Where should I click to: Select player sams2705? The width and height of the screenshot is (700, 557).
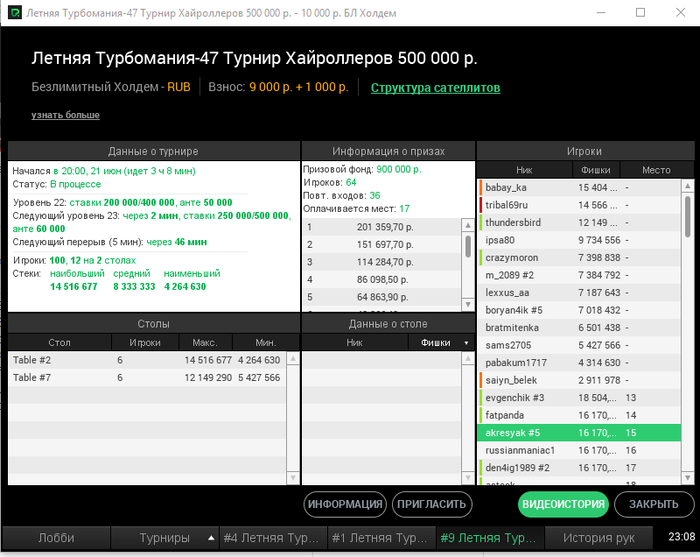579,345
